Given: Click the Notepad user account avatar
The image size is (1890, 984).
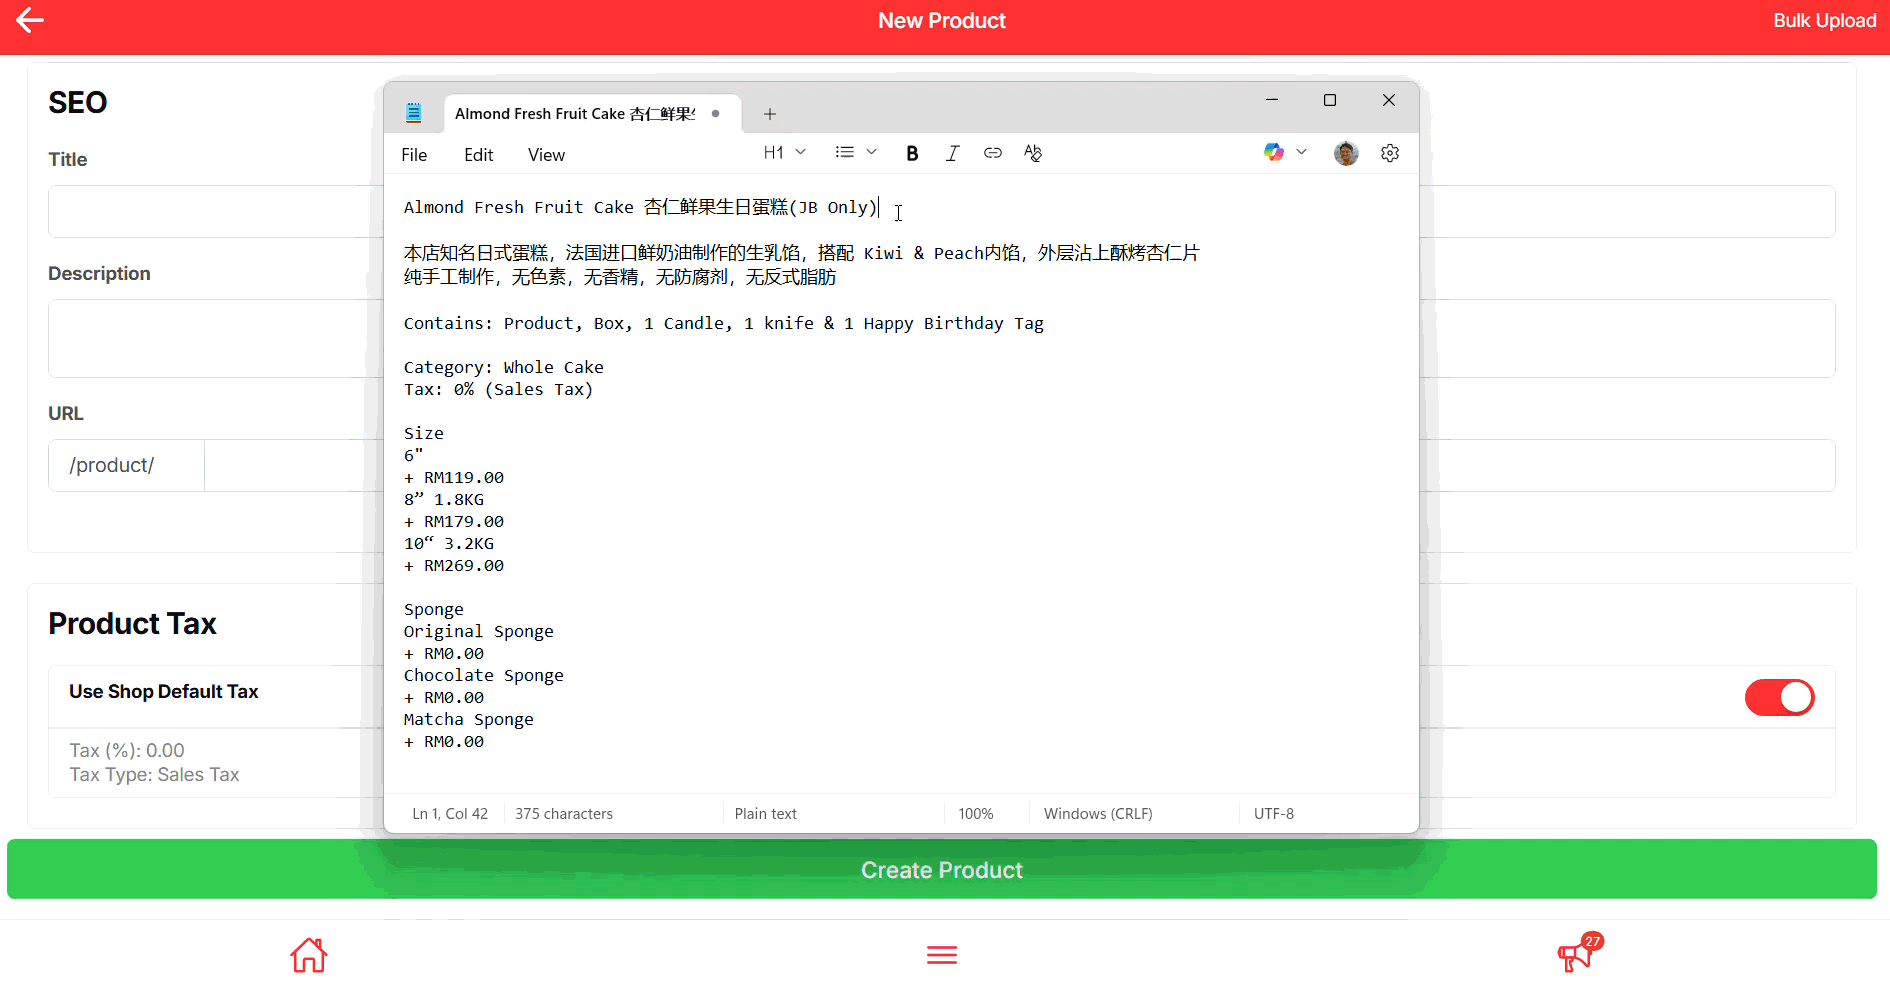Looking at the screenshot, I should (1346, 153).
